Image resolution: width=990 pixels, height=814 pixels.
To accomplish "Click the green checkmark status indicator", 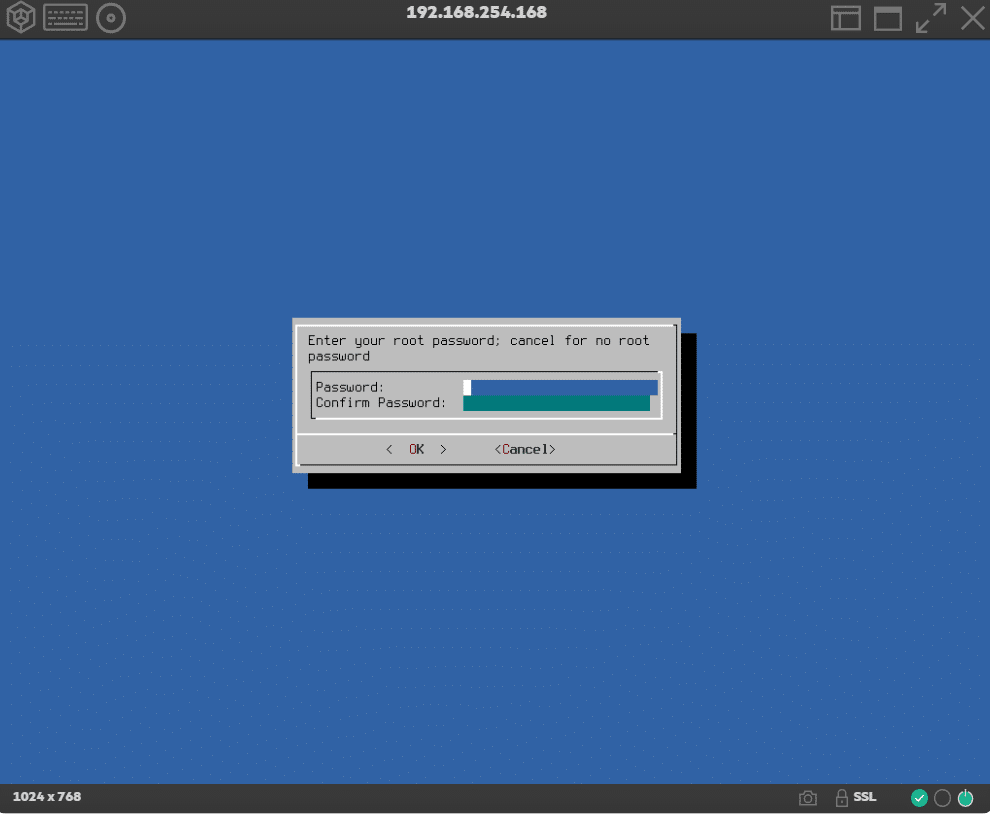I will (919, 798).
